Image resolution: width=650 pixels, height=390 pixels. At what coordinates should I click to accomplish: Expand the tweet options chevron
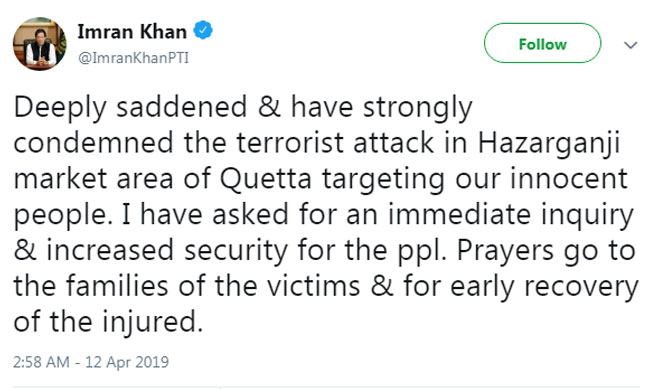point(631,45)
